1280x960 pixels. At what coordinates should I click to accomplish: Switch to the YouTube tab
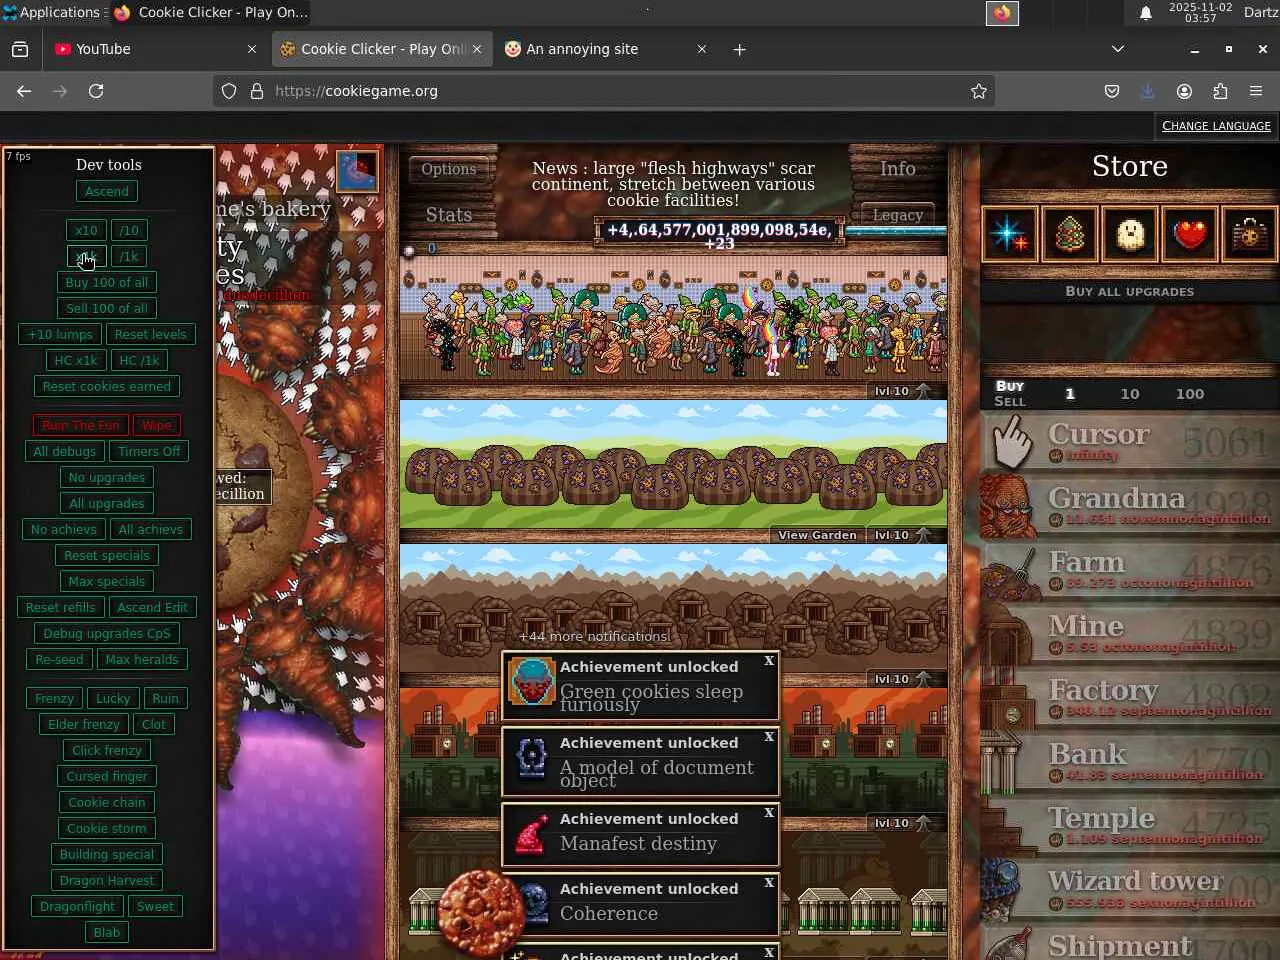click(x=156, y=49)
